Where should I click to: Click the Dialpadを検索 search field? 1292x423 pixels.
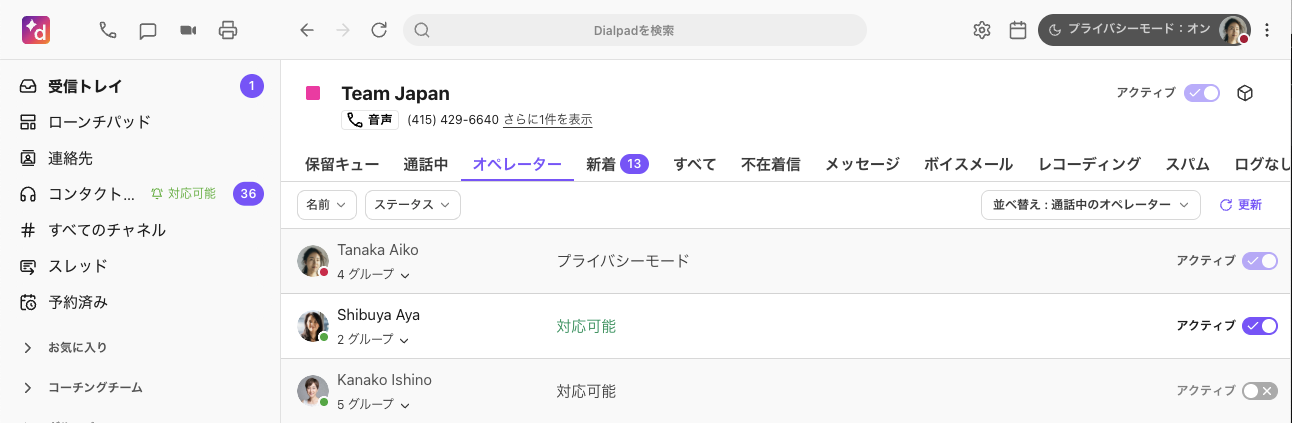634,30
